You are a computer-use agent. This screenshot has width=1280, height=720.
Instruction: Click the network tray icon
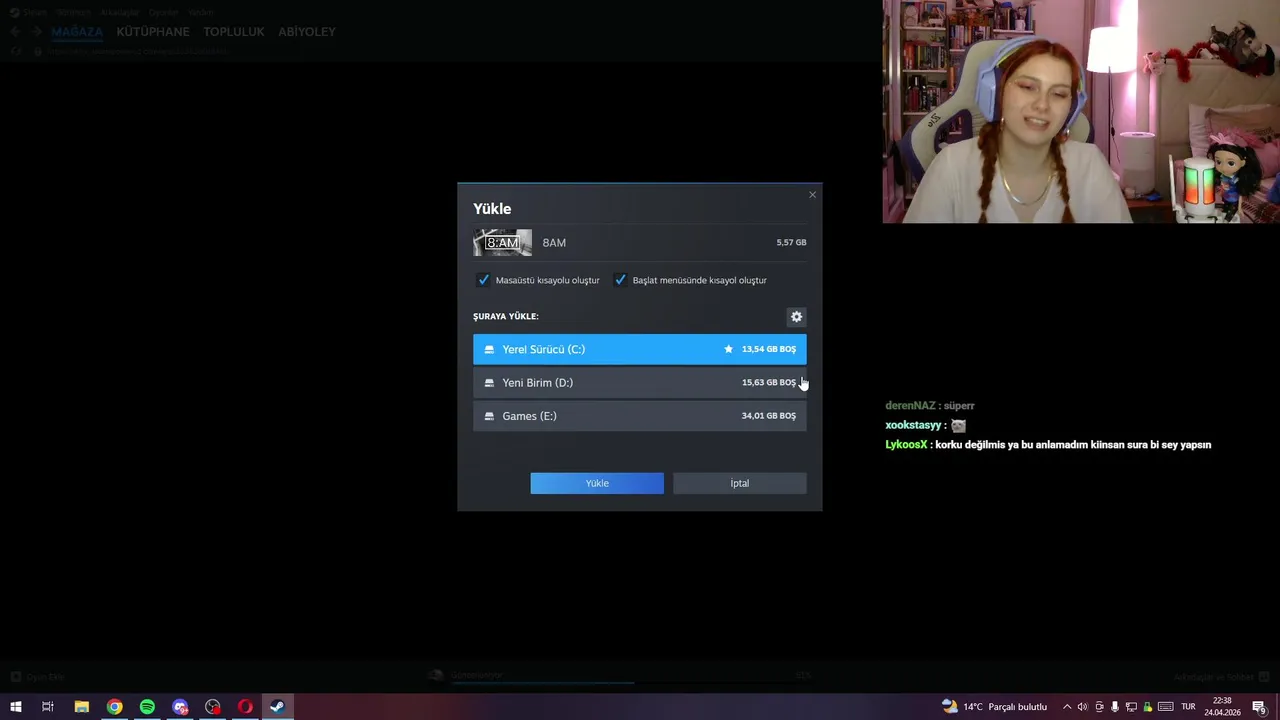click(1132, 707)
